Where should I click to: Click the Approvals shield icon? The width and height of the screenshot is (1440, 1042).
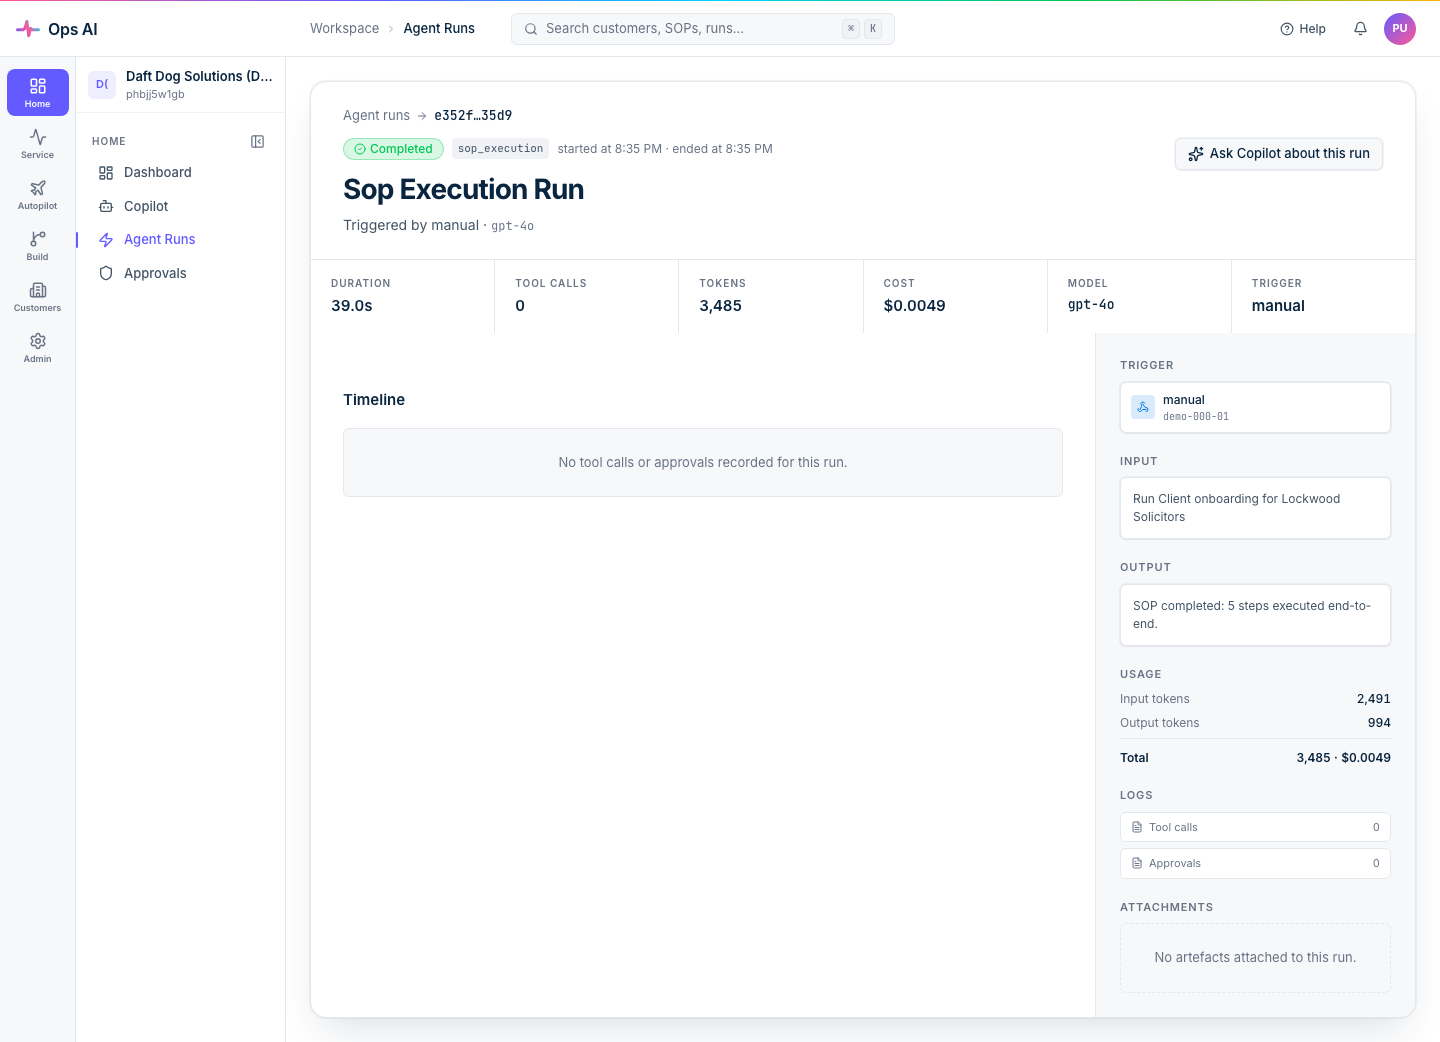106,273
